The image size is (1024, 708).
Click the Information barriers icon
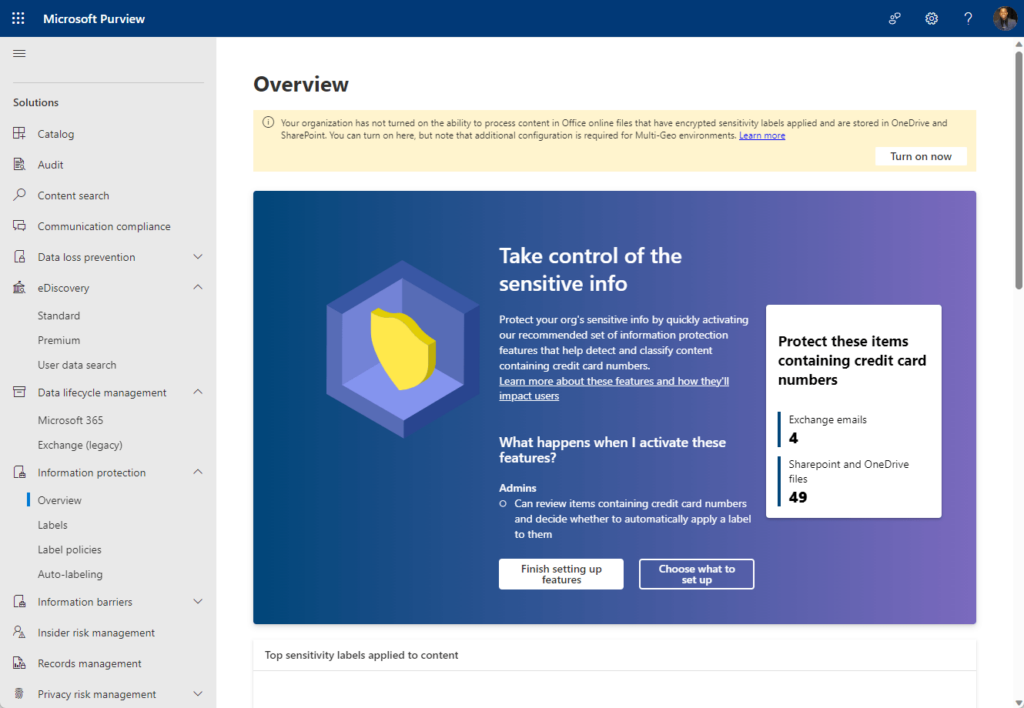[x=20, y=602]
